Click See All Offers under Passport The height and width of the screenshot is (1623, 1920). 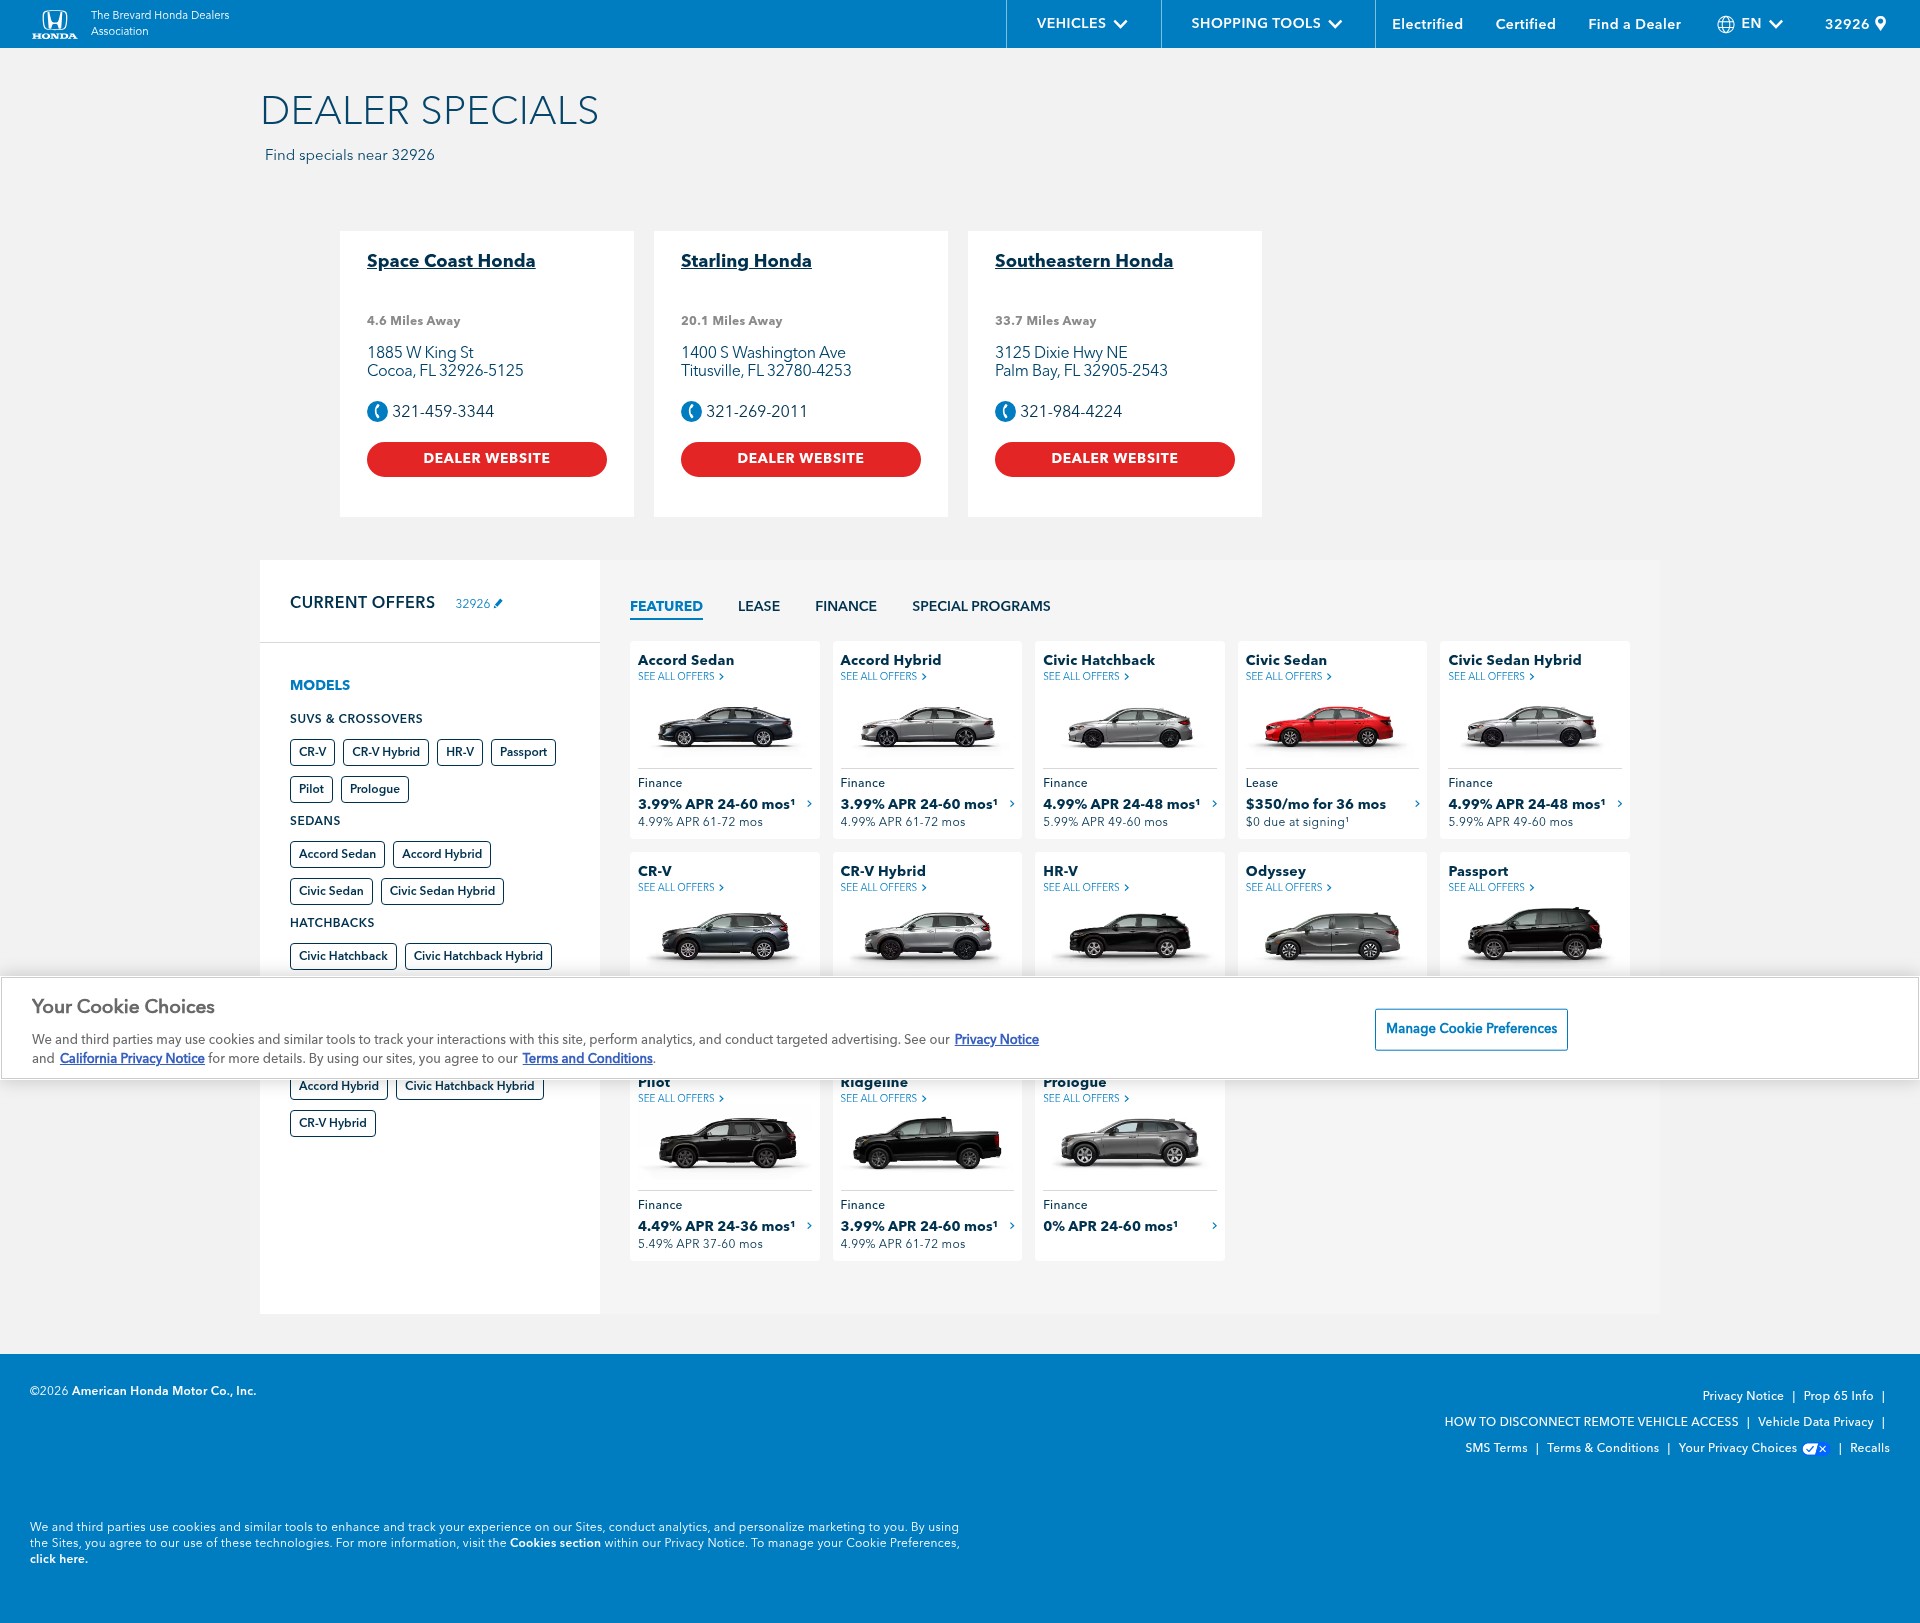click(1491, 888)
